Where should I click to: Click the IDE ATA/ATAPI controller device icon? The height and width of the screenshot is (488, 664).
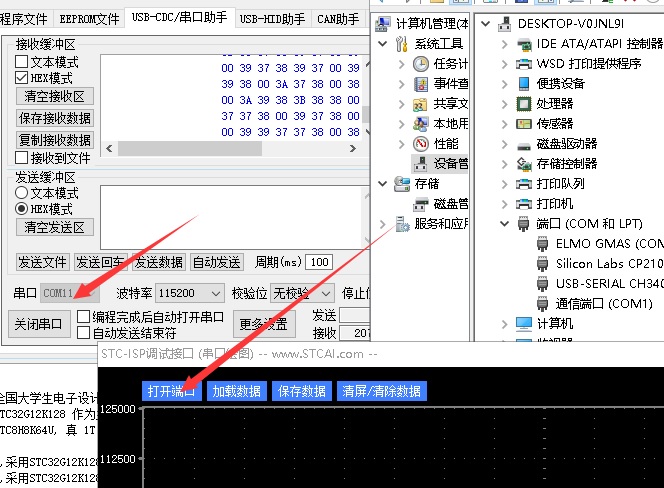point(524,44)
